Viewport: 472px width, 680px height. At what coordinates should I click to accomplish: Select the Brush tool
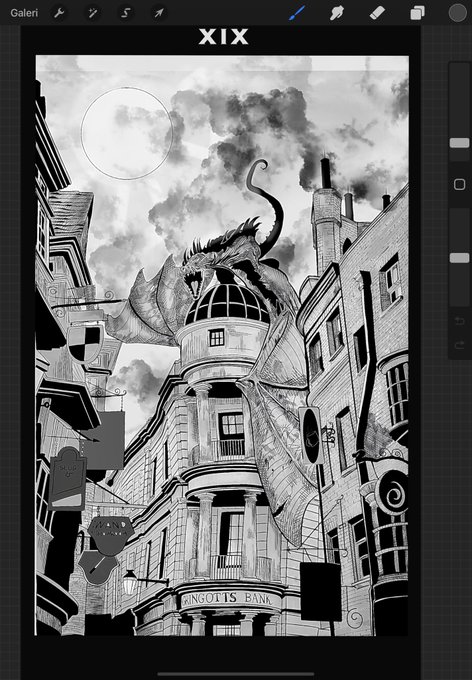[x=297, y=13]
